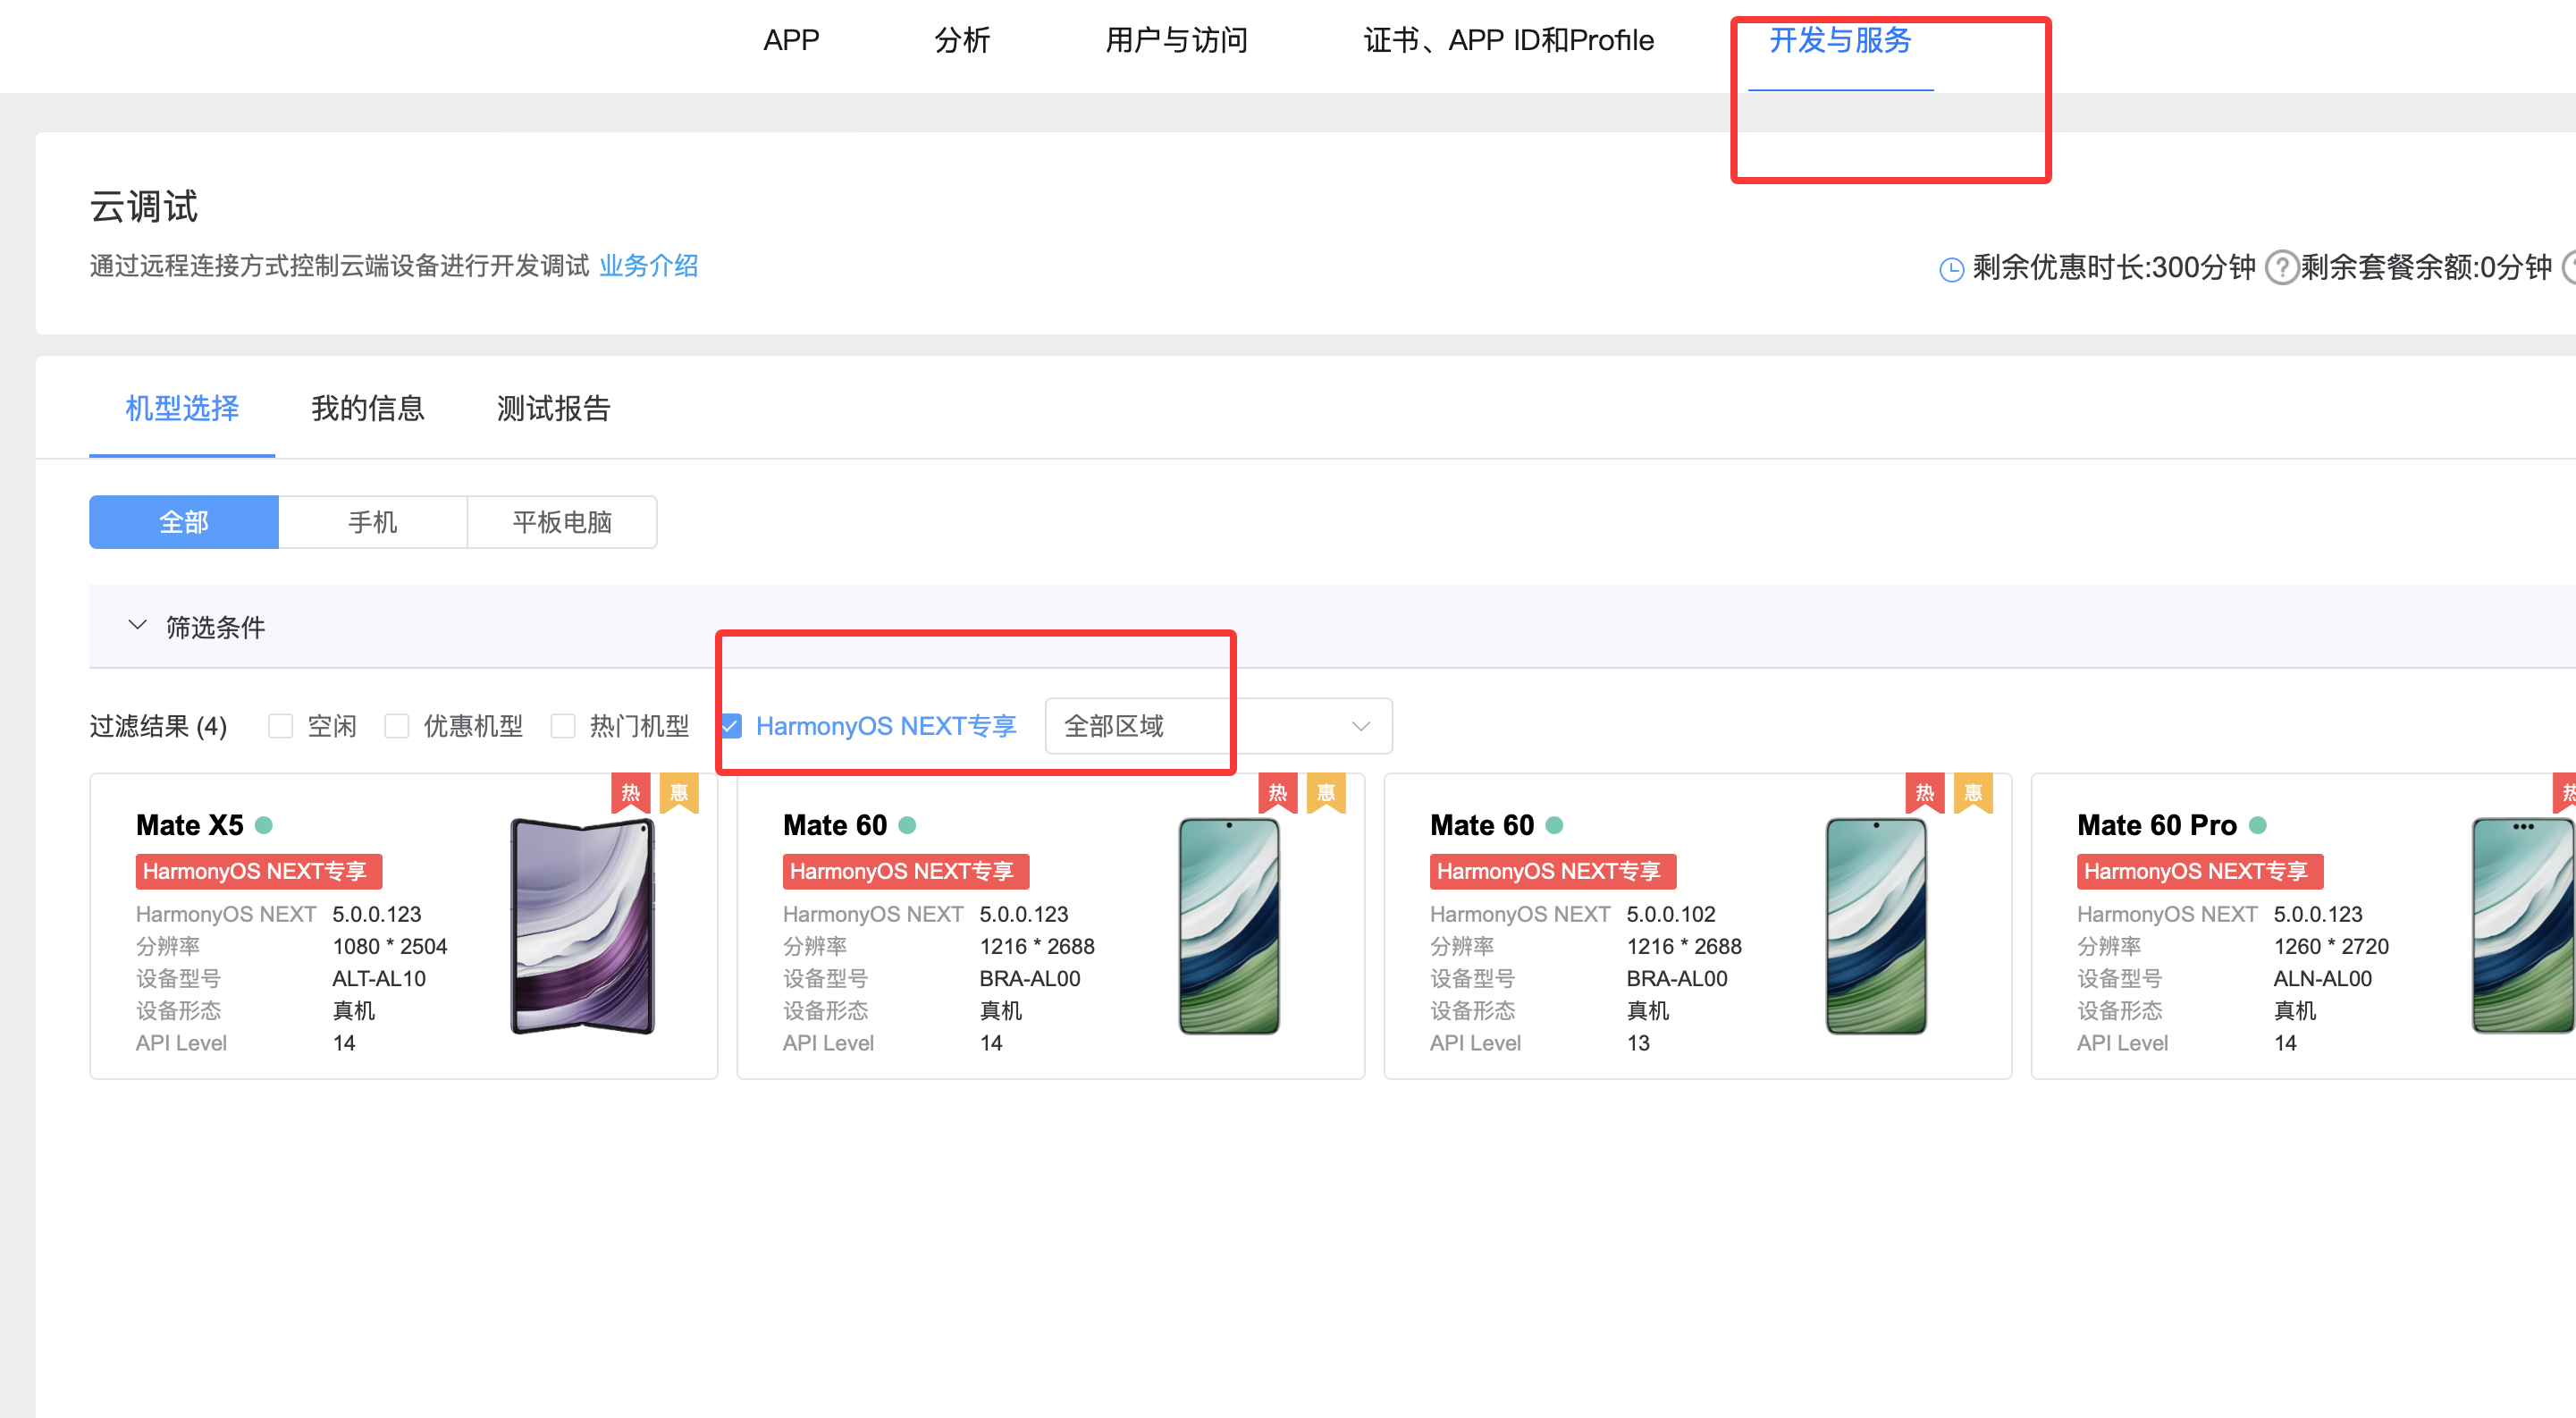Click the green status dot beside Mate 60 Pro
2576x1418 pixels.
click(x=2258, y=825)
